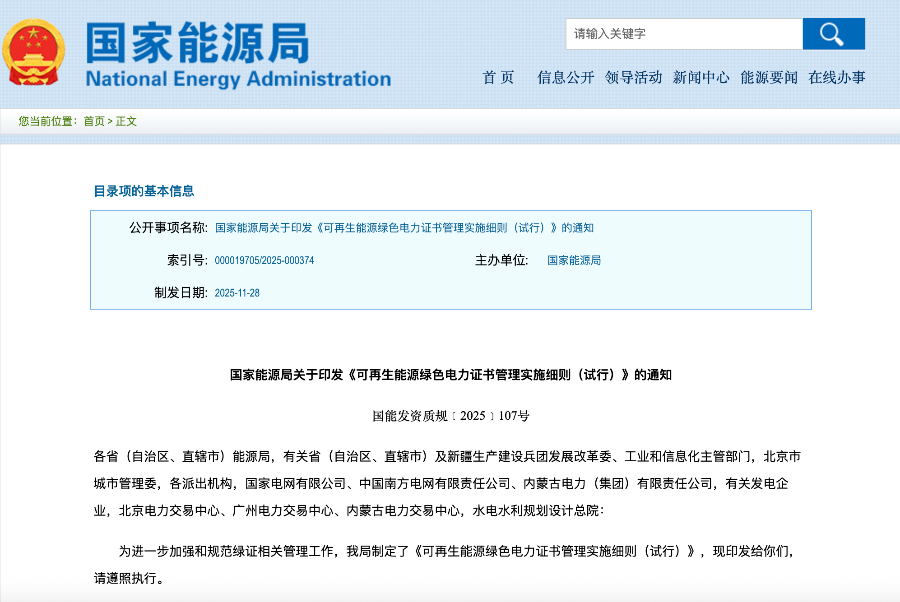This screenshot has width=900, height=602.
Task: Click the 国家能源局 host unit link
Action: point(574,259)
